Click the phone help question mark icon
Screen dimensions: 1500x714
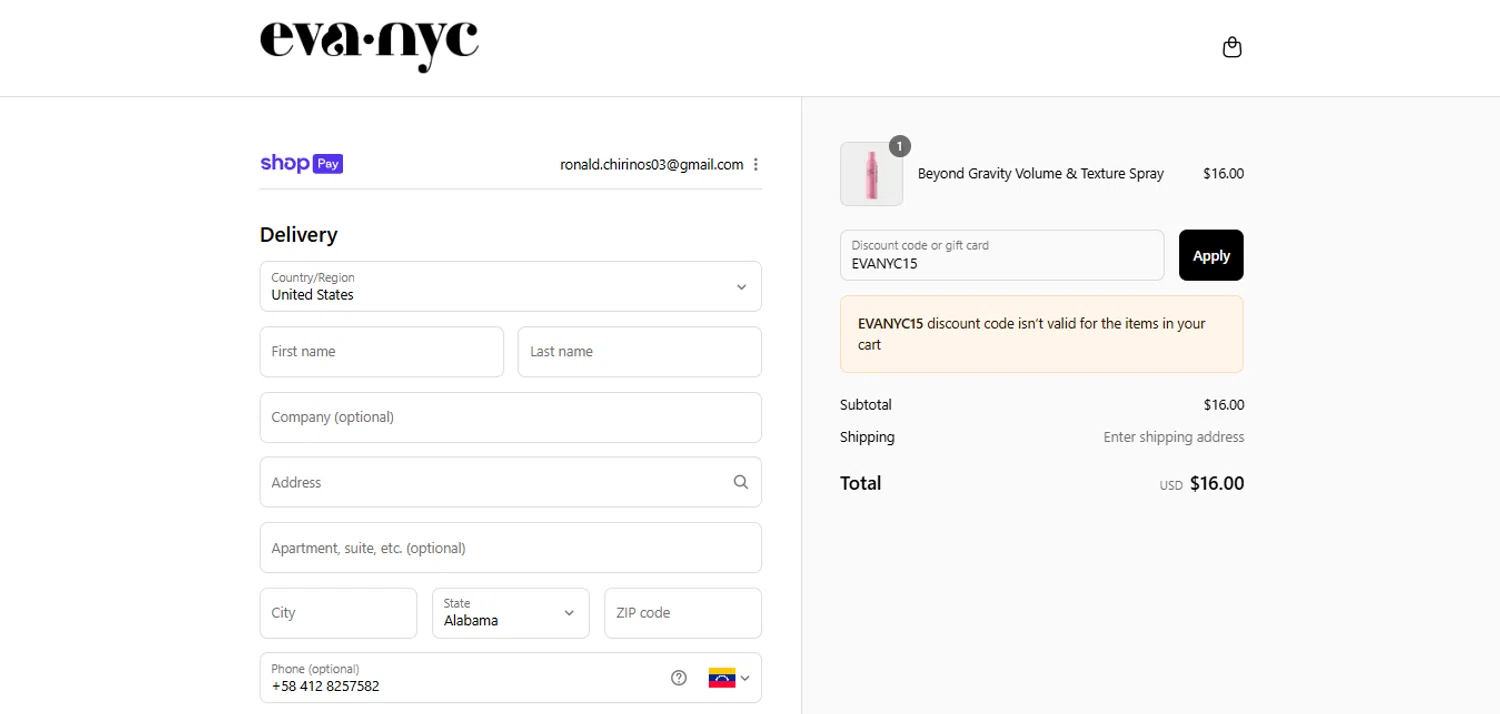tap(679, 678)
